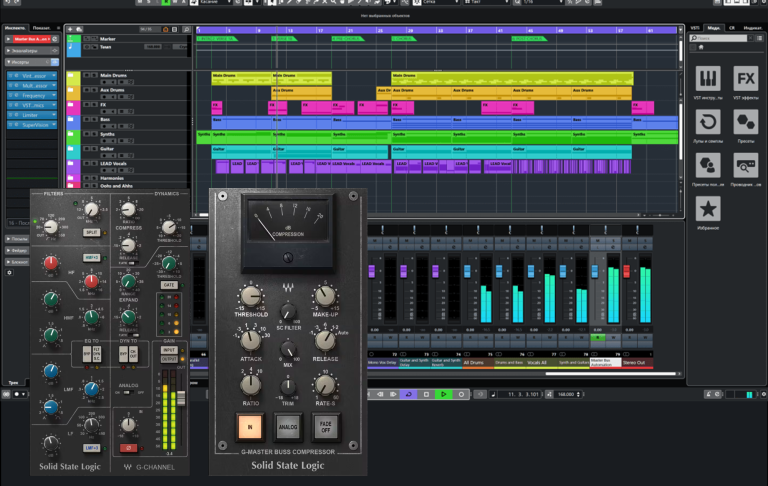Click the G-Channel output gain fader
The height and width of the screenshot is (486, 768).
(x=182, y=400)
